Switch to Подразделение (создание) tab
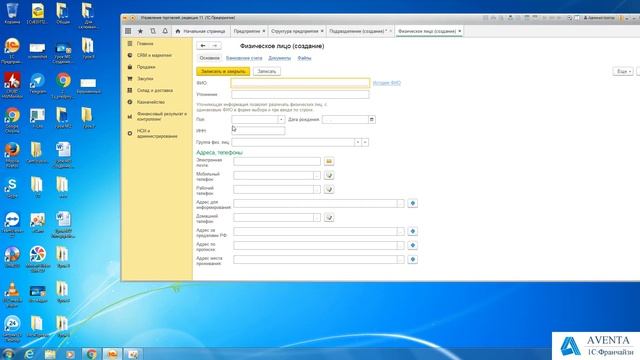 point(357,31)
